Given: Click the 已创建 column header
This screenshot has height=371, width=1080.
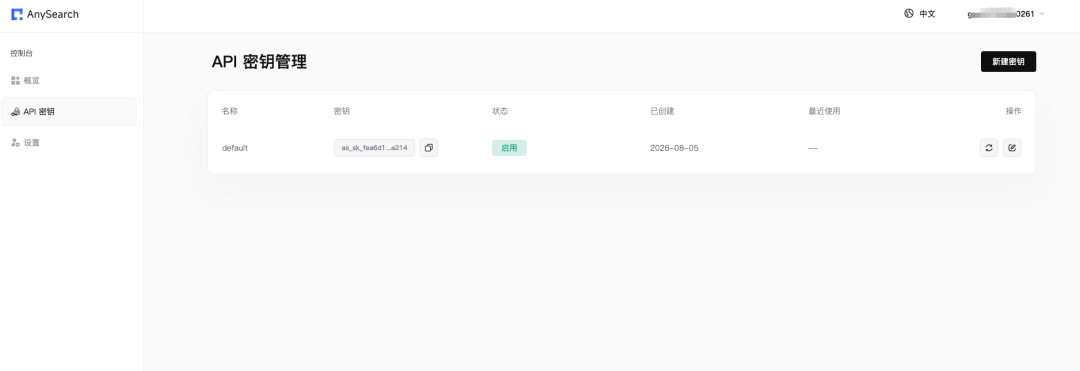Looking at the screenshot, I should 662,111.
